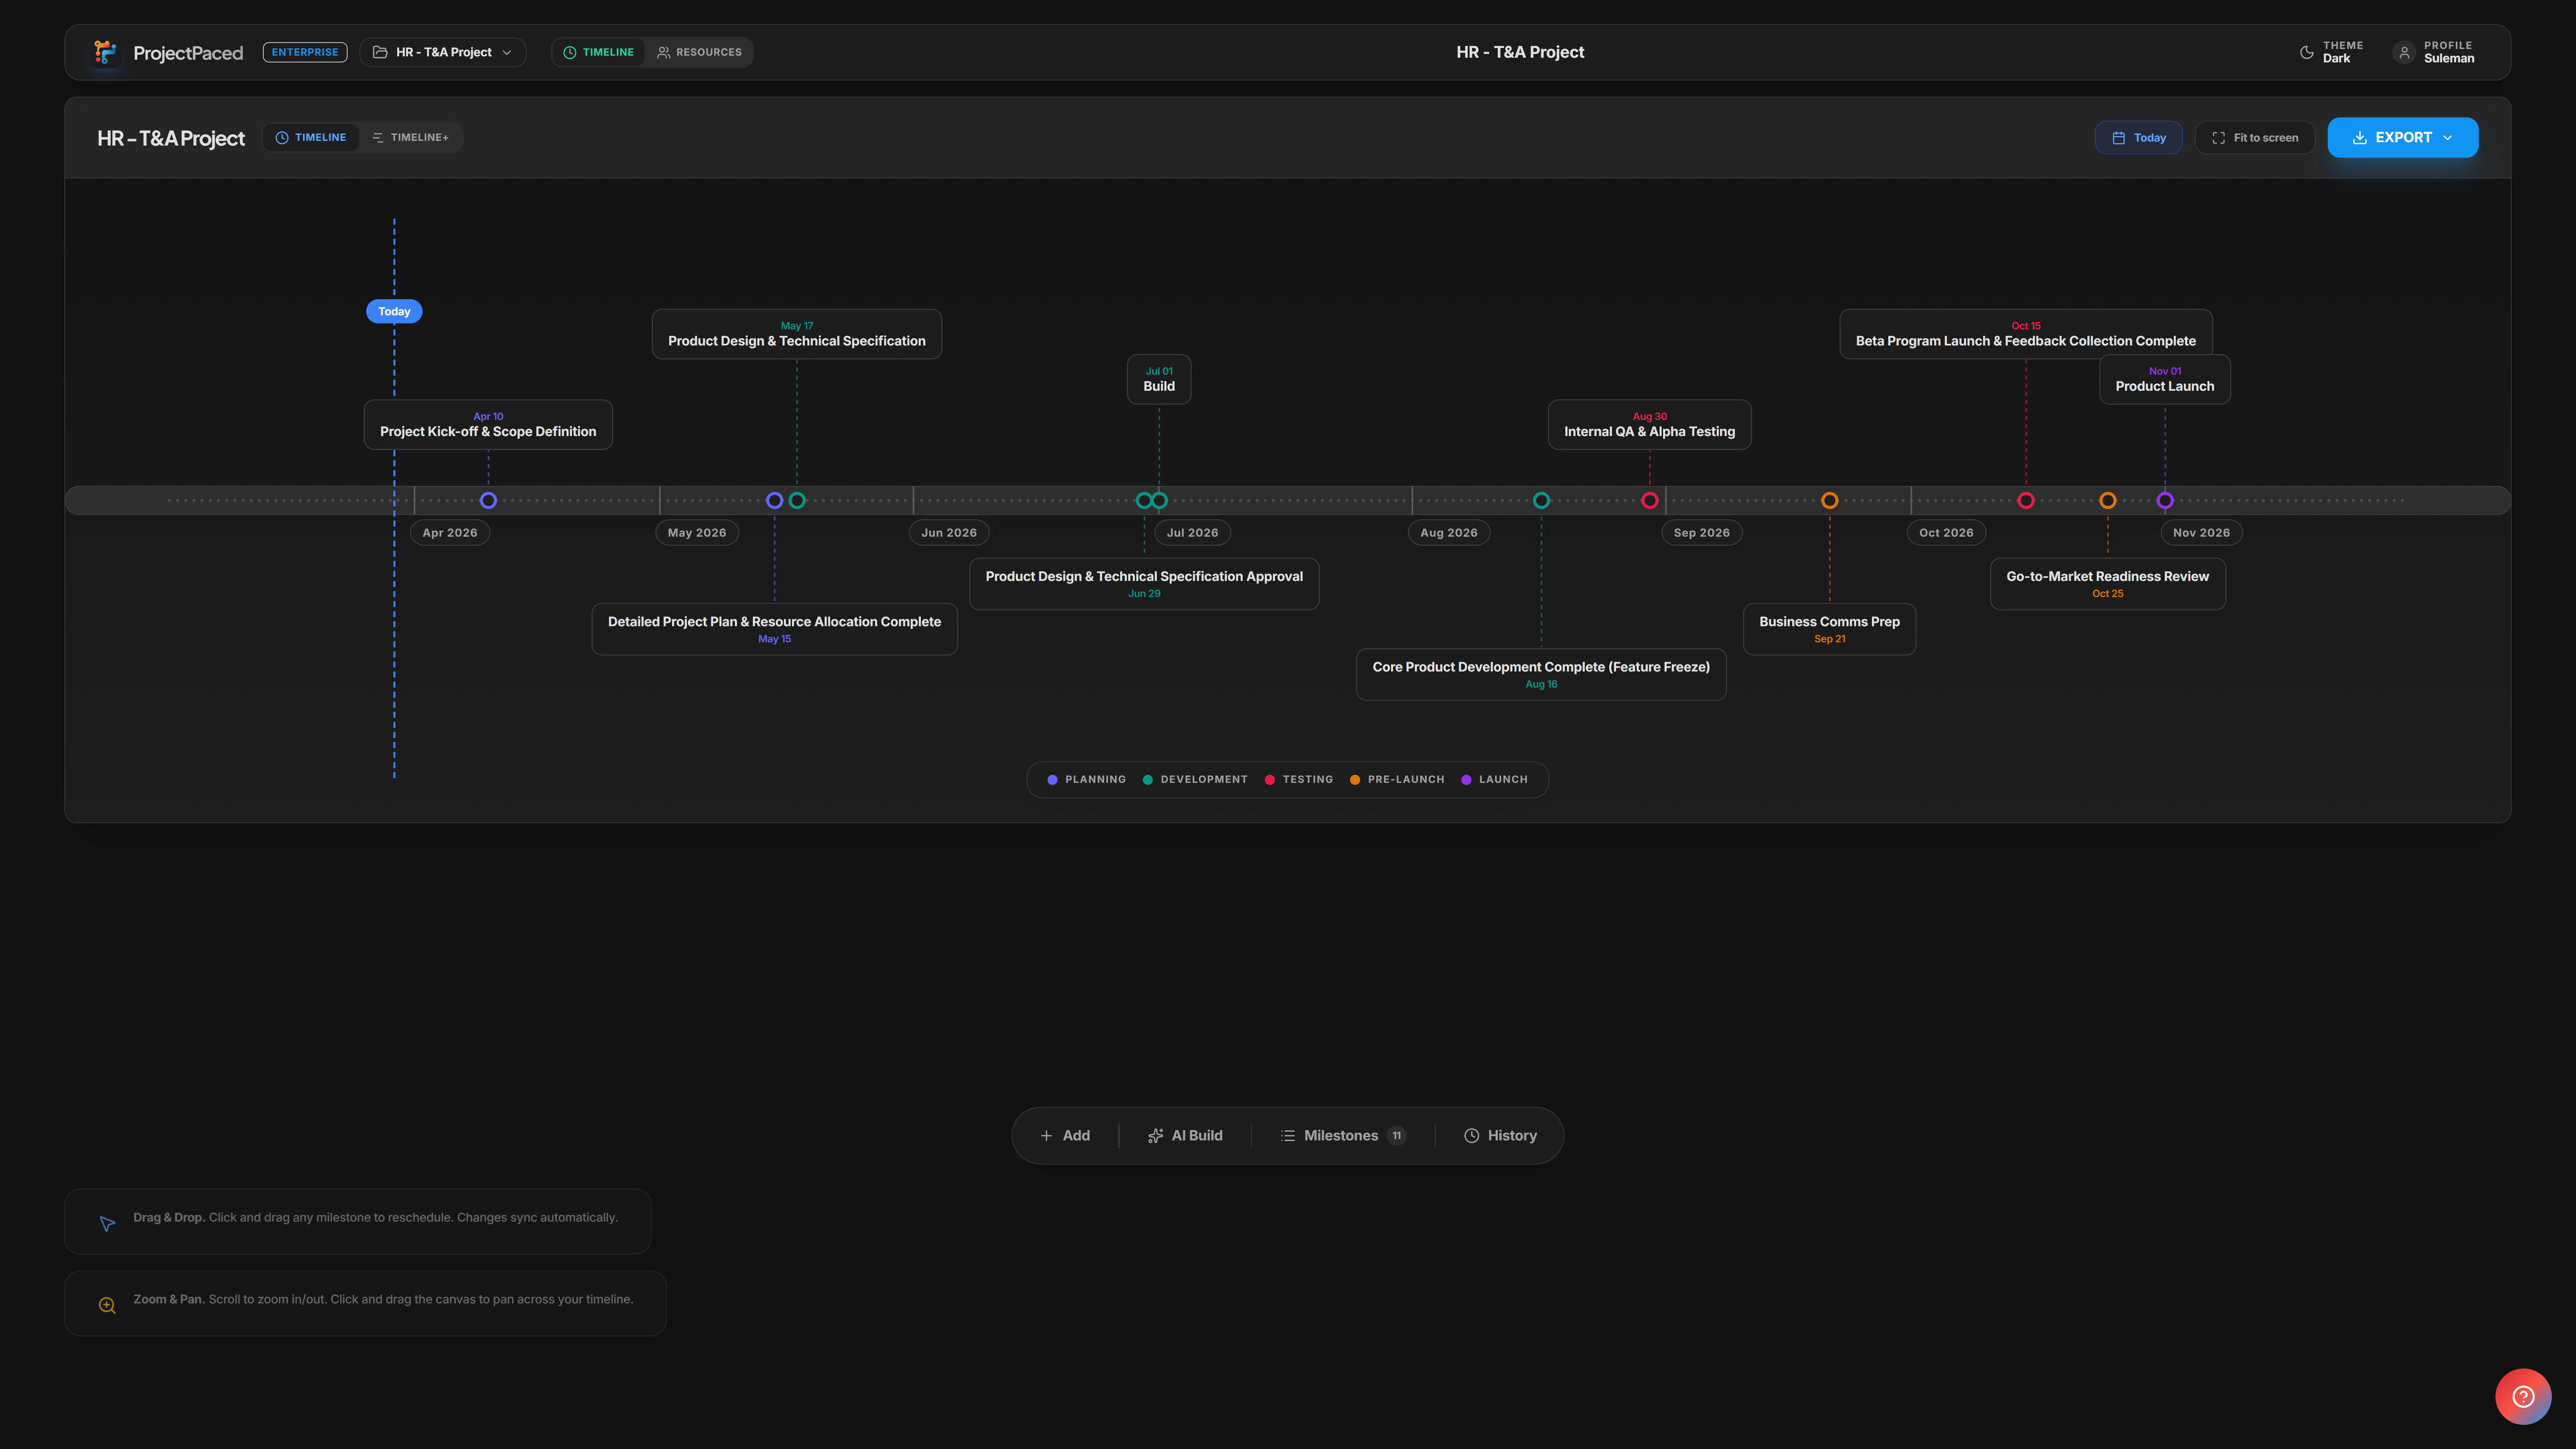Viewport: 2576px width, 1449px height.
Task: Select the Oct 15 Beta Program marker dot
Action: (2026, 500)
